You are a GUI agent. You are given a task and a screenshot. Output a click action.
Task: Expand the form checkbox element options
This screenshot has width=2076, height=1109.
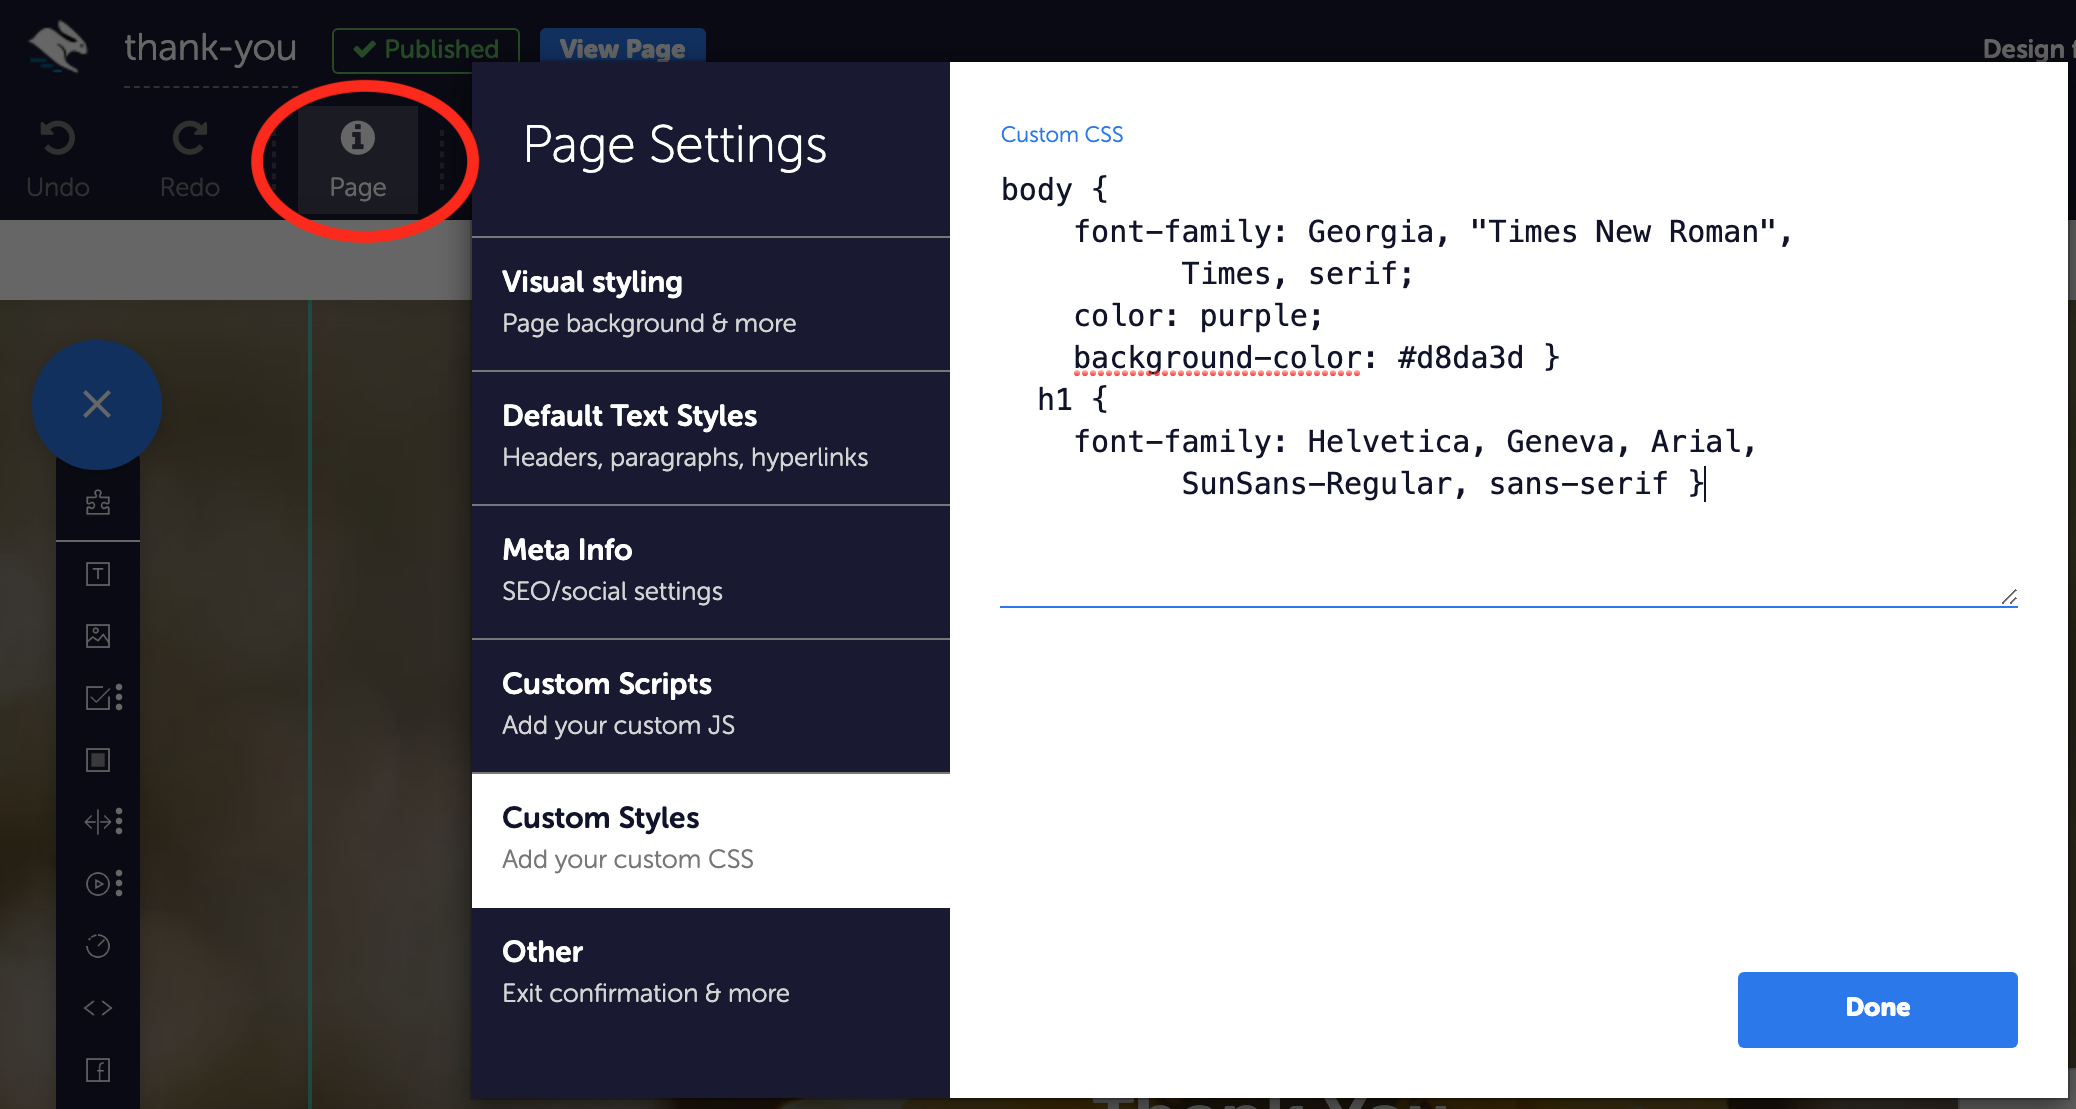coord(119,697)
